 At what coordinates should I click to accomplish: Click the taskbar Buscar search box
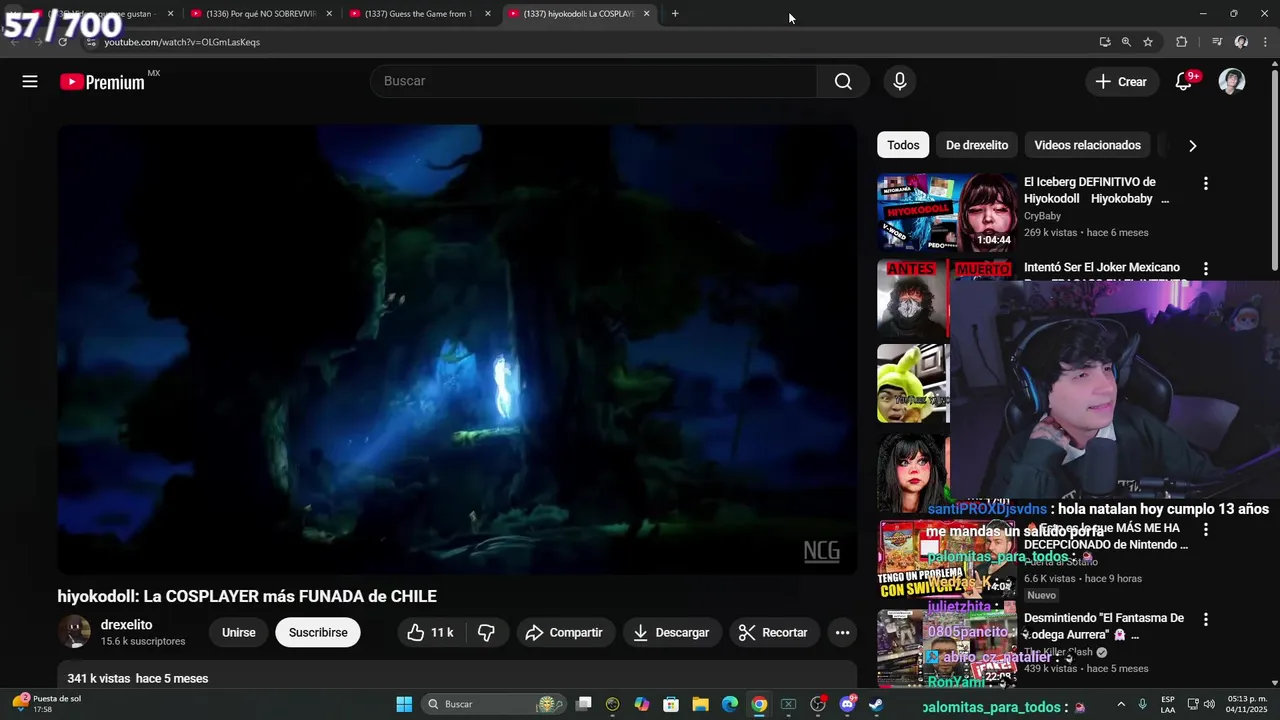(x=493, y=704)
